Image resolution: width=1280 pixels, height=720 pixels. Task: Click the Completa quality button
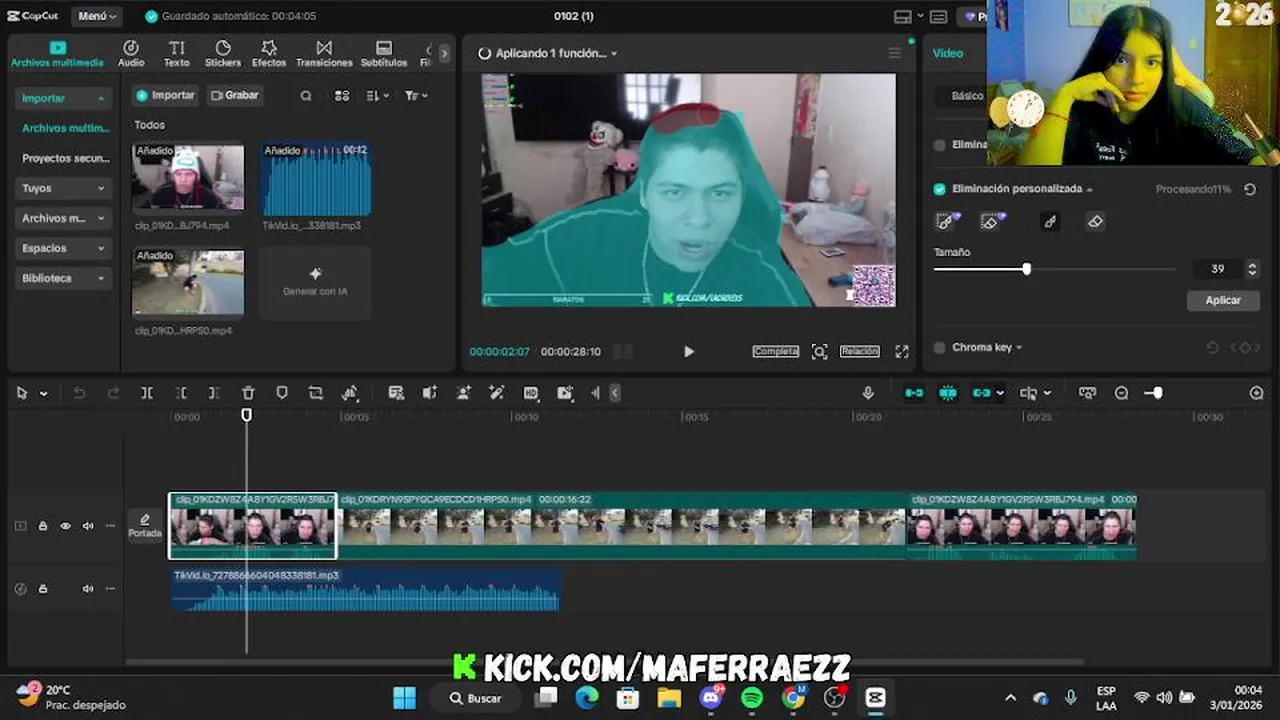[x=776, y=351]
